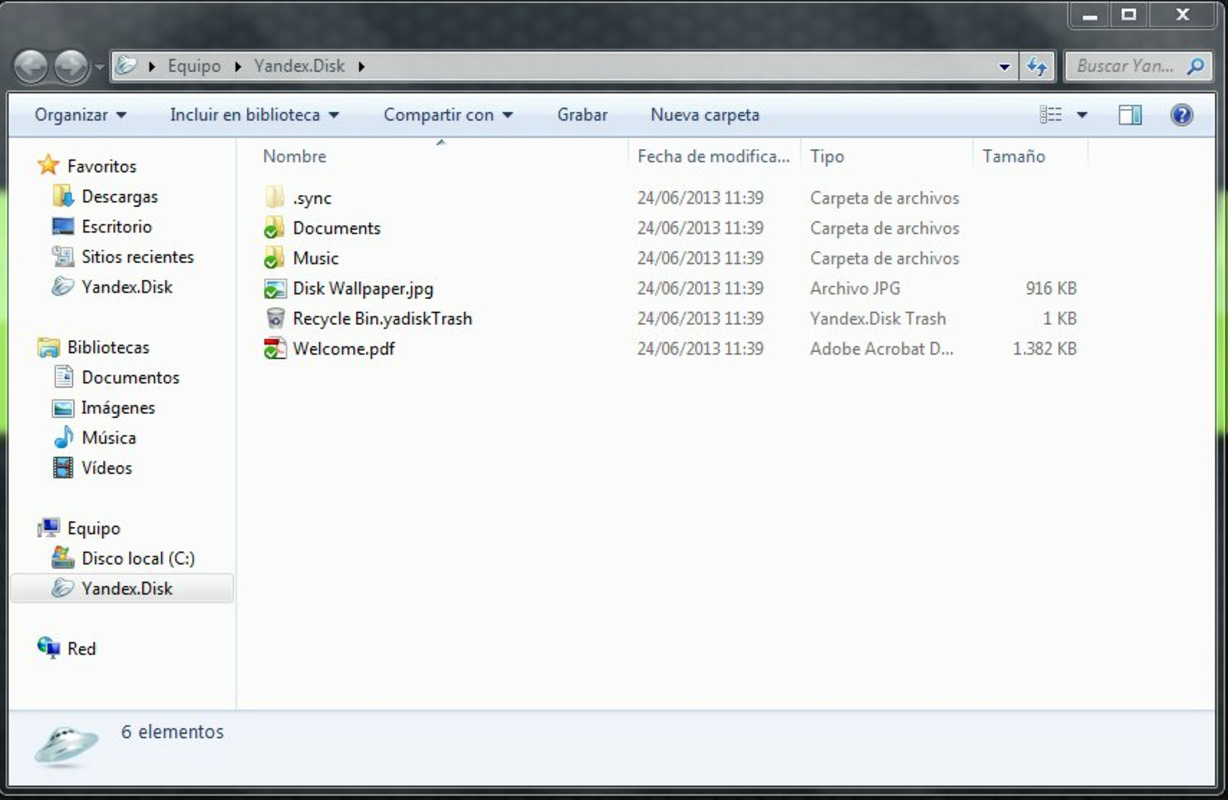This screenshot has height=800, width=1228.
Task: Click the Archivo JPG type text
Action: (855, 289)
